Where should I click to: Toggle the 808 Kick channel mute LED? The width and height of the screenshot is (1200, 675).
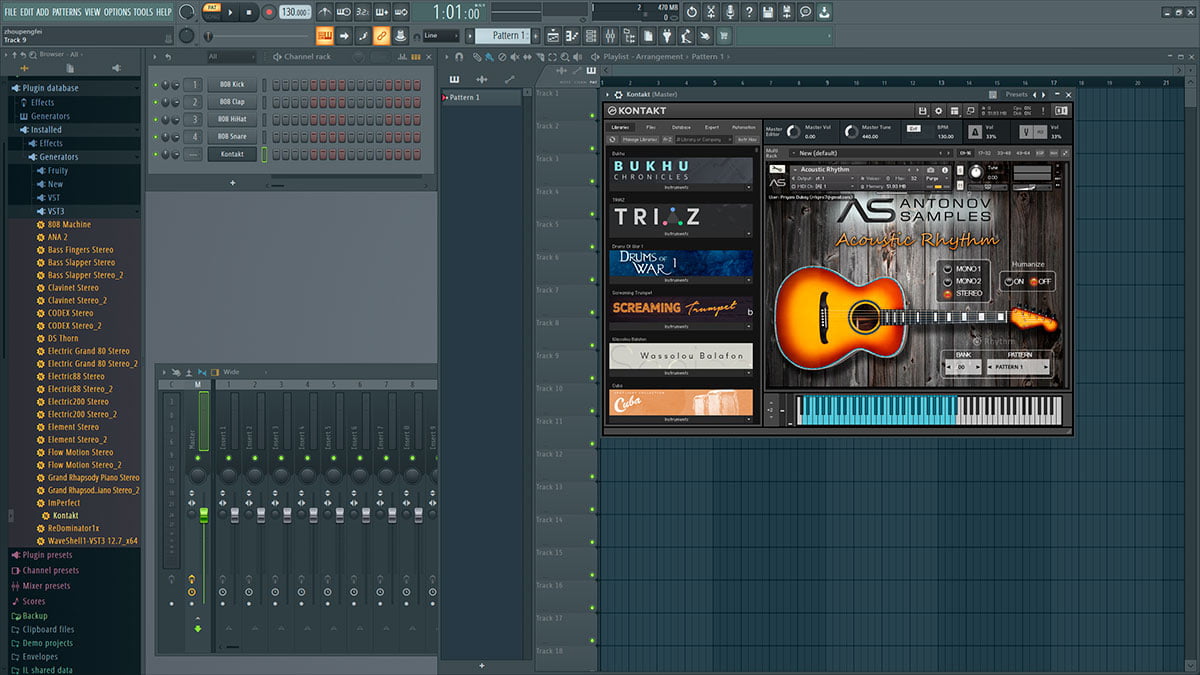coord(156,85)
